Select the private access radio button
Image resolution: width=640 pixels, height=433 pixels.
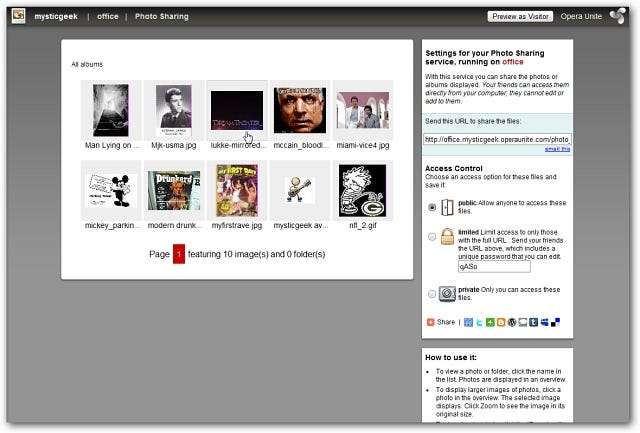pos(432,294)
